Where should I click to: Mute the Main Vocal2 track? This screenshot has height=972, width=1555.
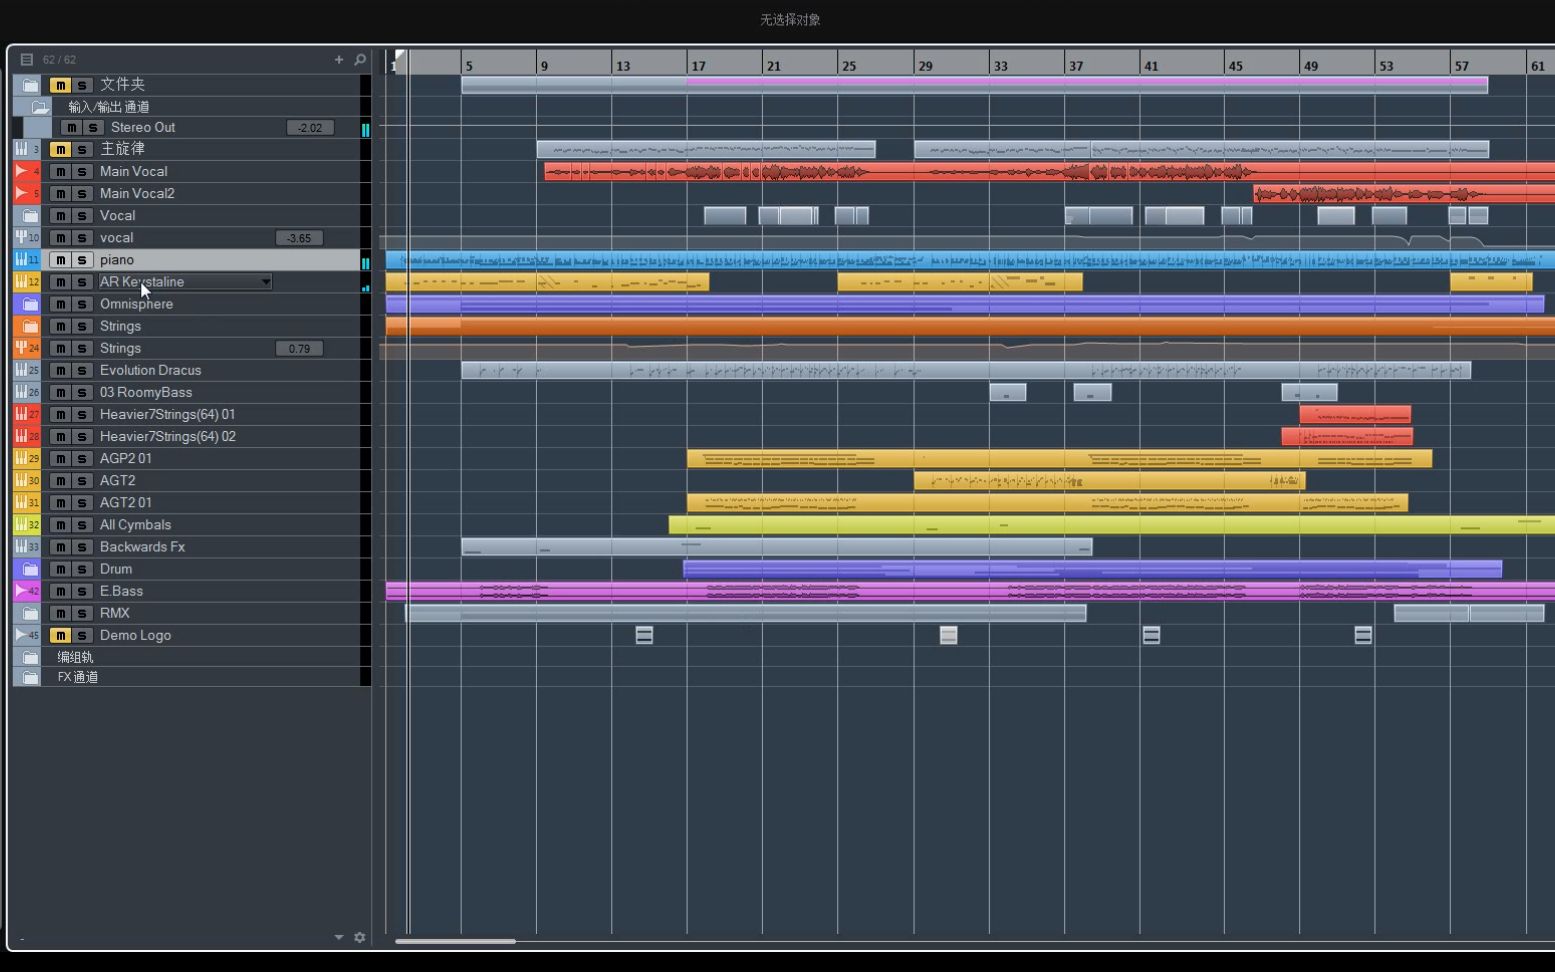[x=60, y=193]
